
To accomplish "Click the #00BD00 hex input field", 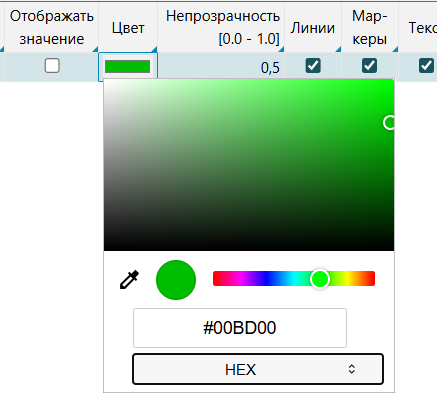I will click(x=240, y=328).
